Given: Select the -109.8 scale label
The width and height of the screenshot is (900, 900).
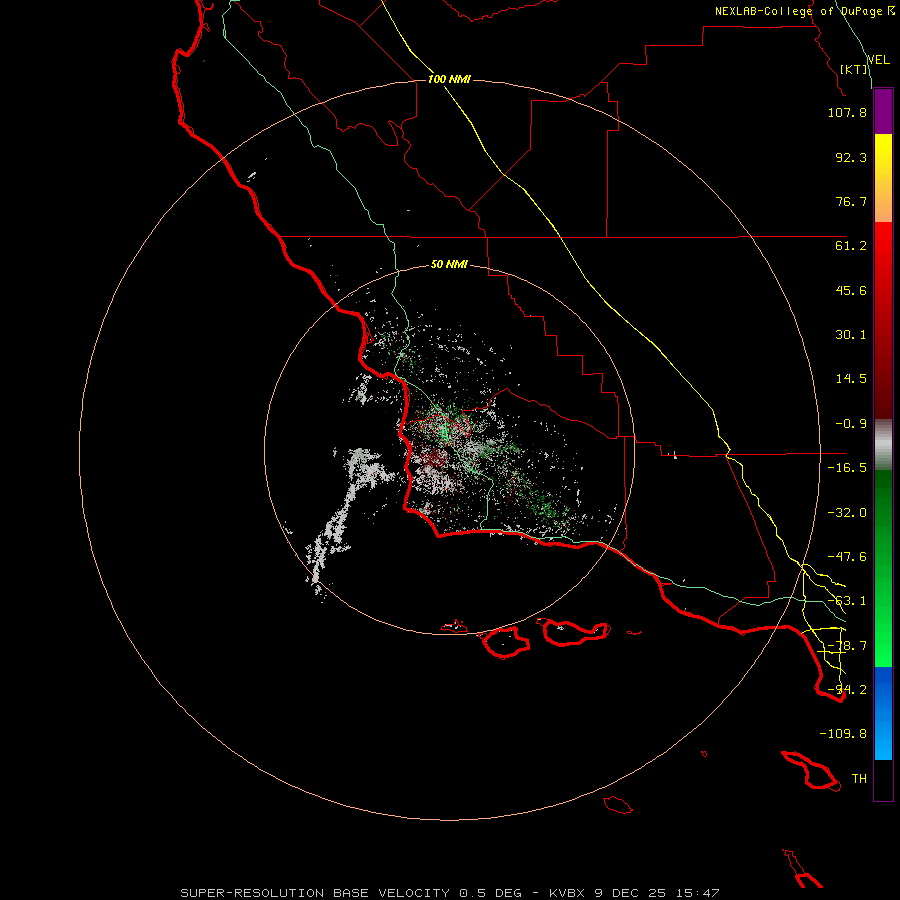Looking at the screenshot, I should [843, 734].
